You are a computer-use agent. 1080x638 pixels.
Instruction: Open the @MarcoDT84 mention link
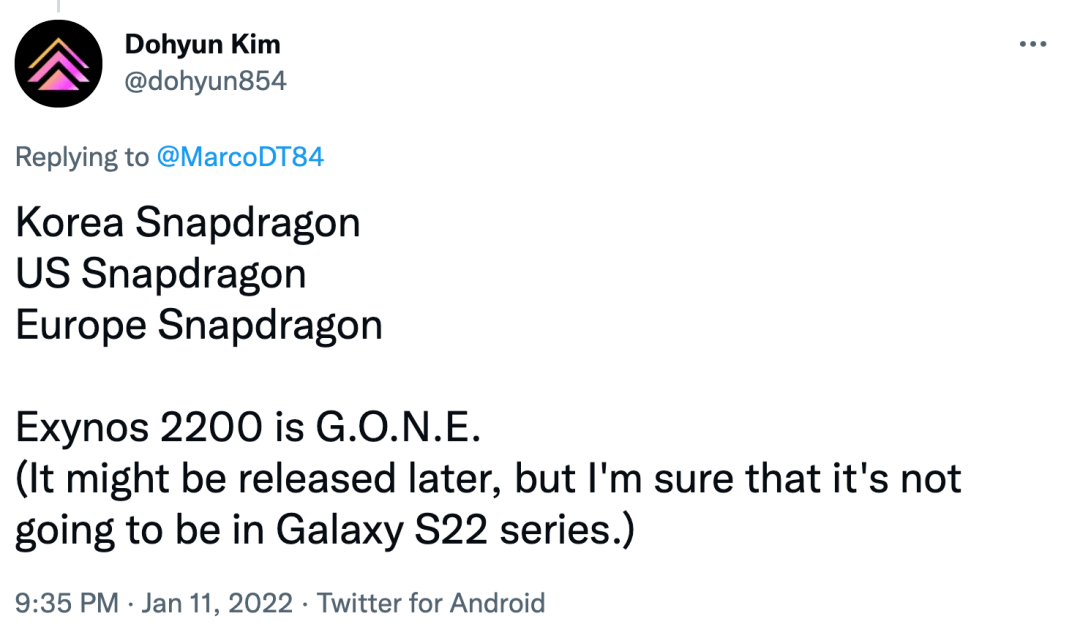pos(240,157)
